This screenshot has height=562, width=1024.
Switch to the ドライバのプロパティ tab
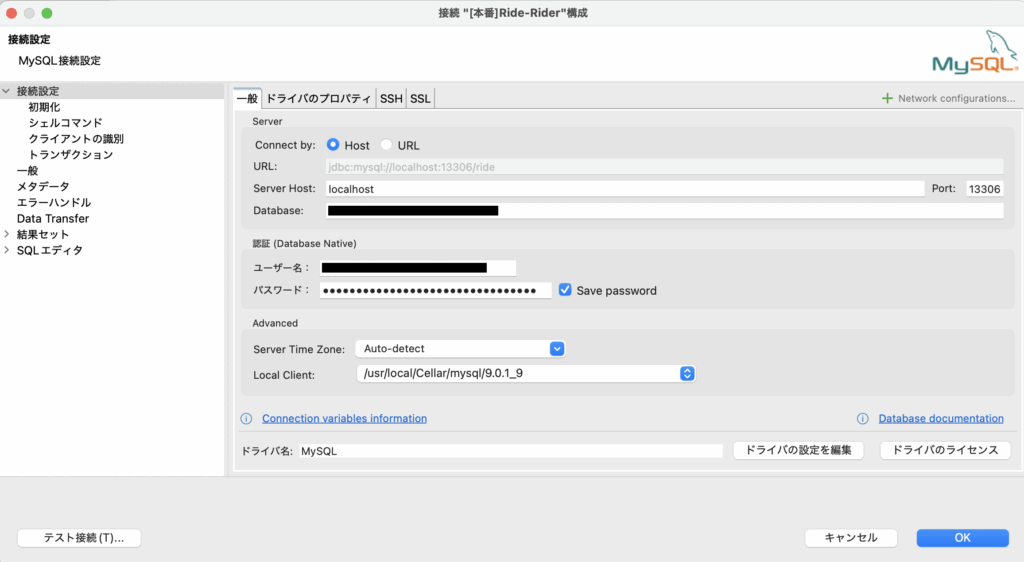[x=318, y=98]
